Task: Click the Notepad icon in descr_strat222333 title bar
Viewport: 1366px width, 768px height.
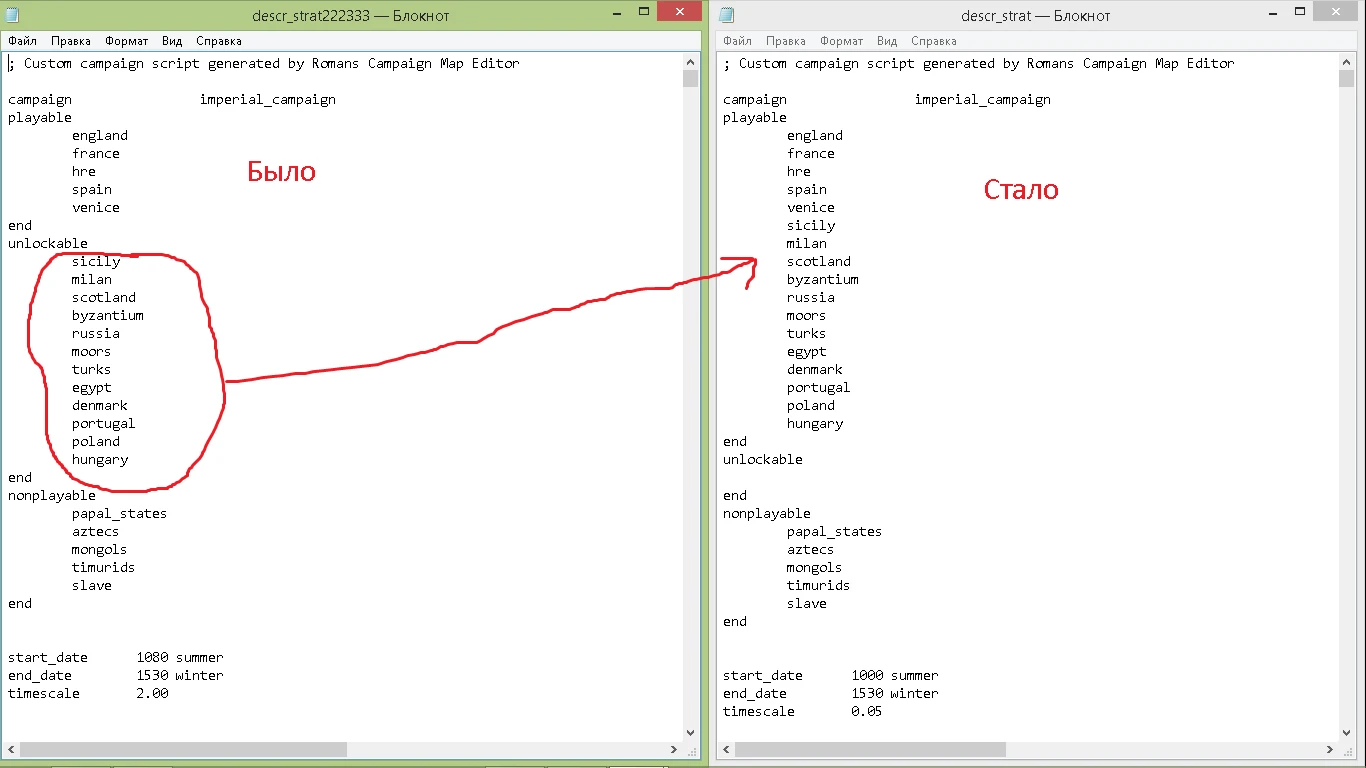Action: point(14,15)
